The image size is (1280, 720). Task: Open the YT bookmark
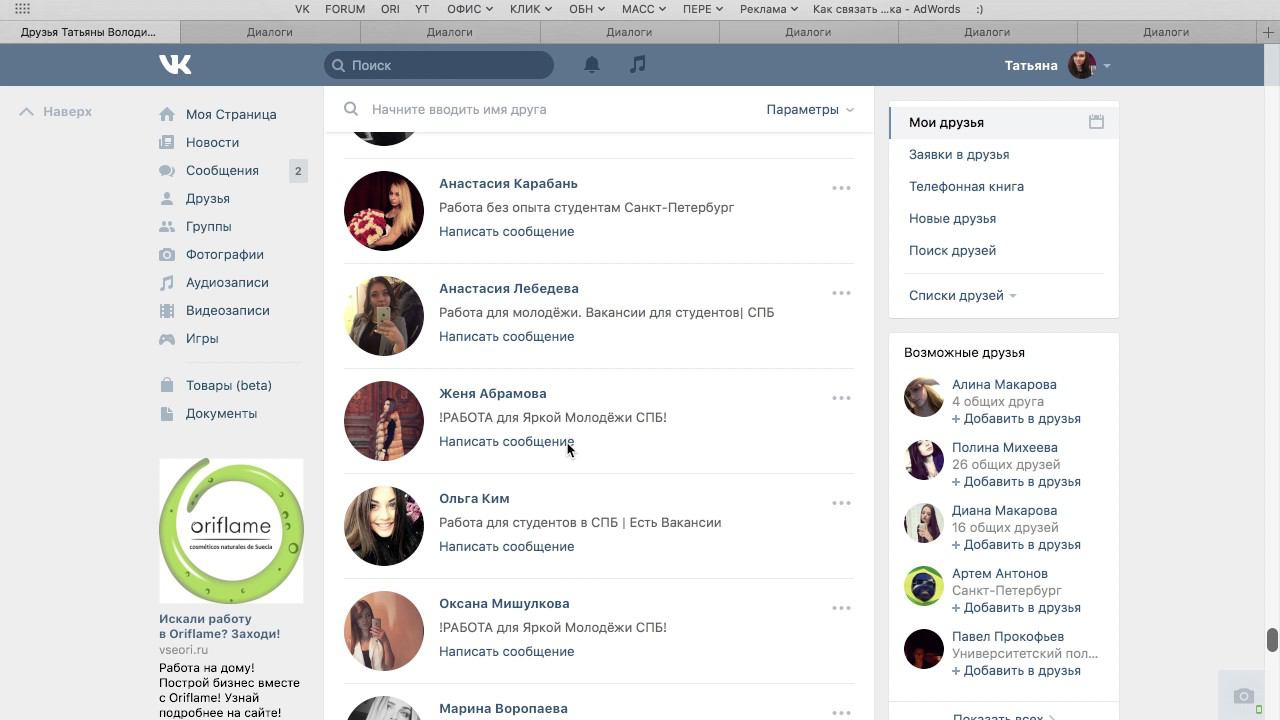(x=422, y=9)
